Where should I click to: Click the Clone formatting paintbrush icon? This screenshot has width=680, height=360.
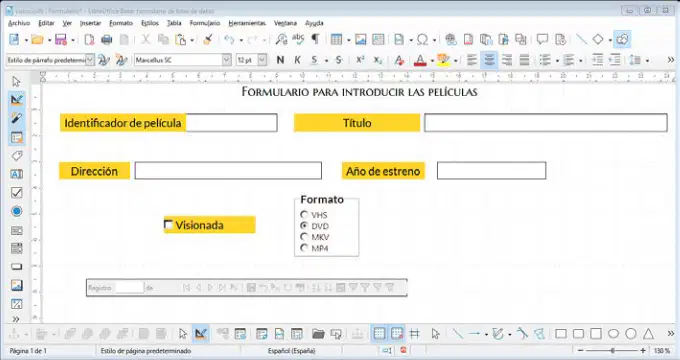[208, 39]
